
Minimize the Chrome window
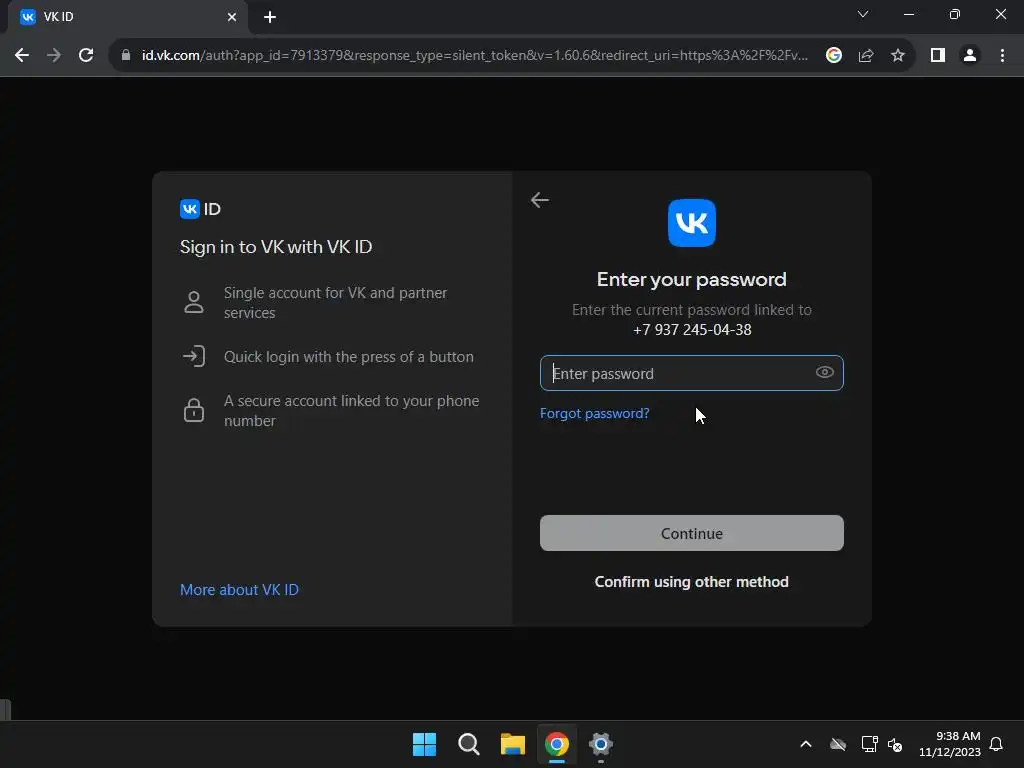pos(908,14)
